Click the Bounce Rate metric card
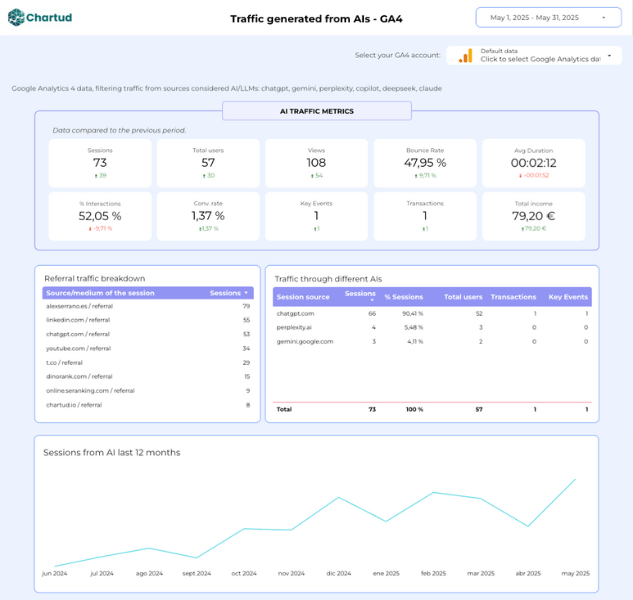 [x=424, y=162]
